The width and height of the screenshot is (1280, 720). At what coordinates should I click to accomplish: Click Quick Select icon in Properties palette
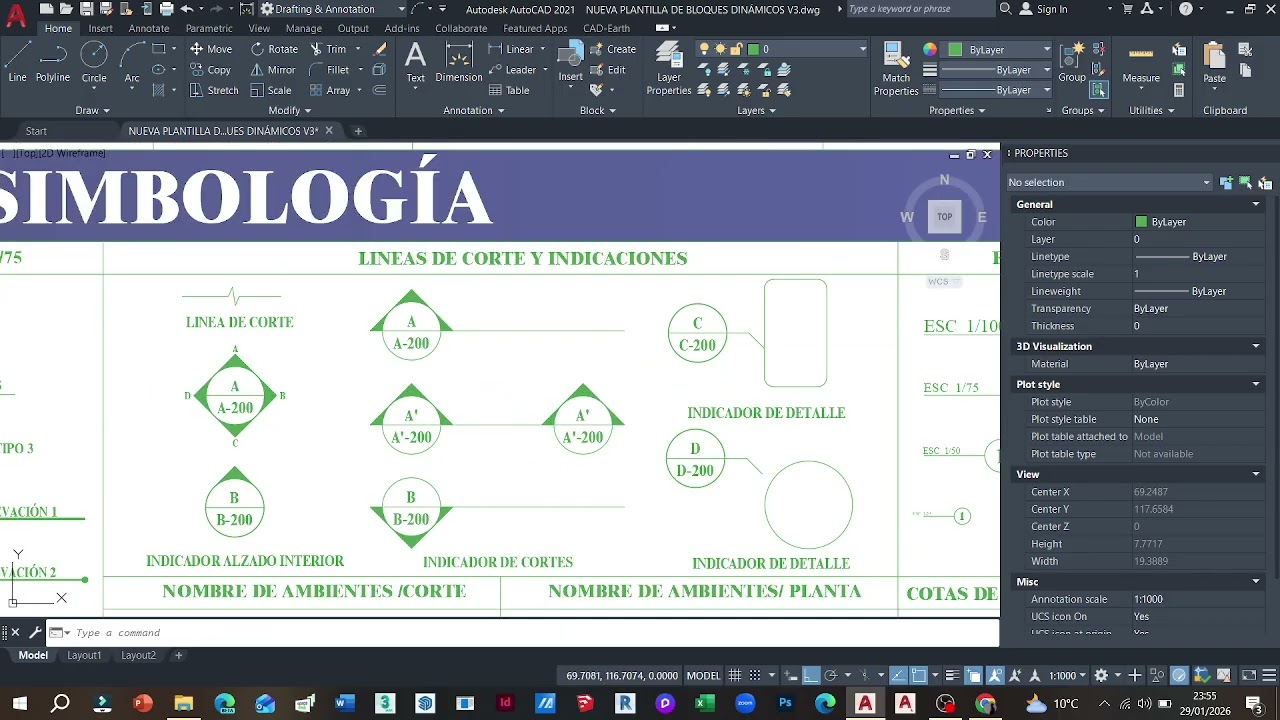pyautogui.click(x=1265, y=182)
